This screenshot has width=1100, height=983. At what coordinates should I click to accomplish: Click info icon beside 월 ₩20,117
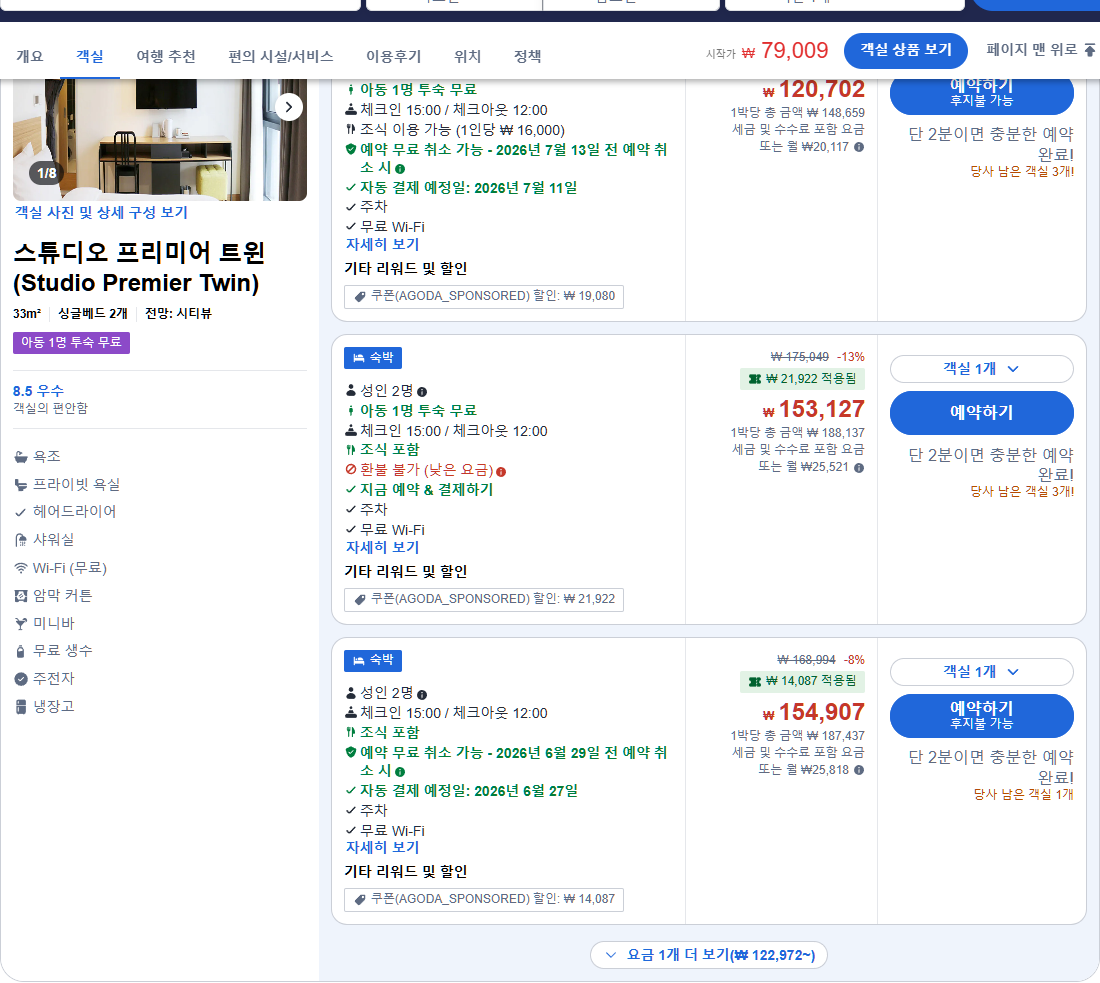(859, 147)
